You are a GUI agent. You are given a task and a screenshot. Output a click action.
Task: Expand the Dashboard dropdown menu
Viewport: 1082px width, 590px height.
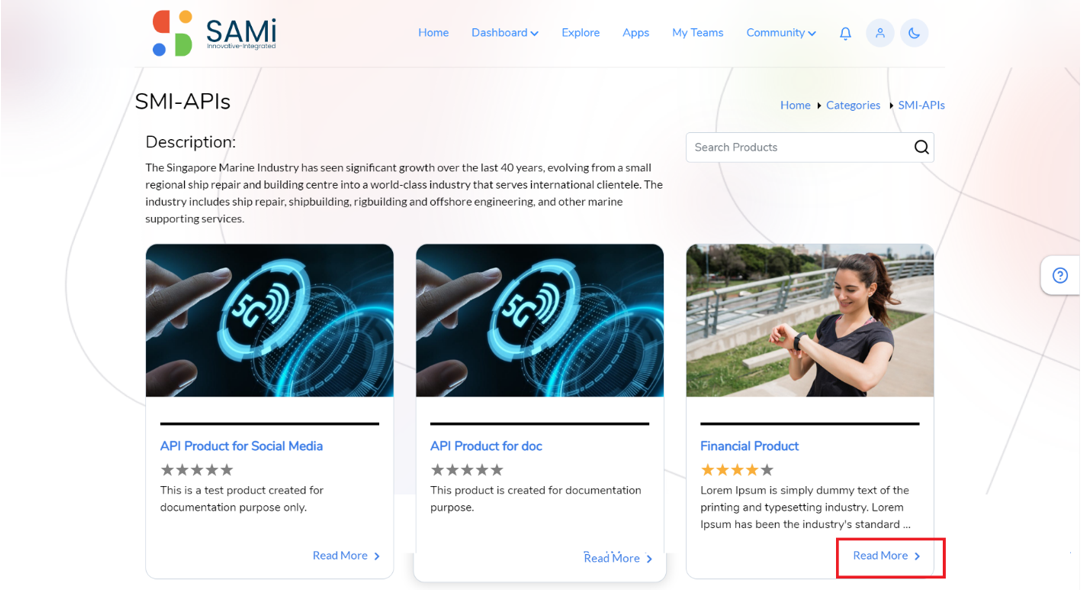(504, 32)
